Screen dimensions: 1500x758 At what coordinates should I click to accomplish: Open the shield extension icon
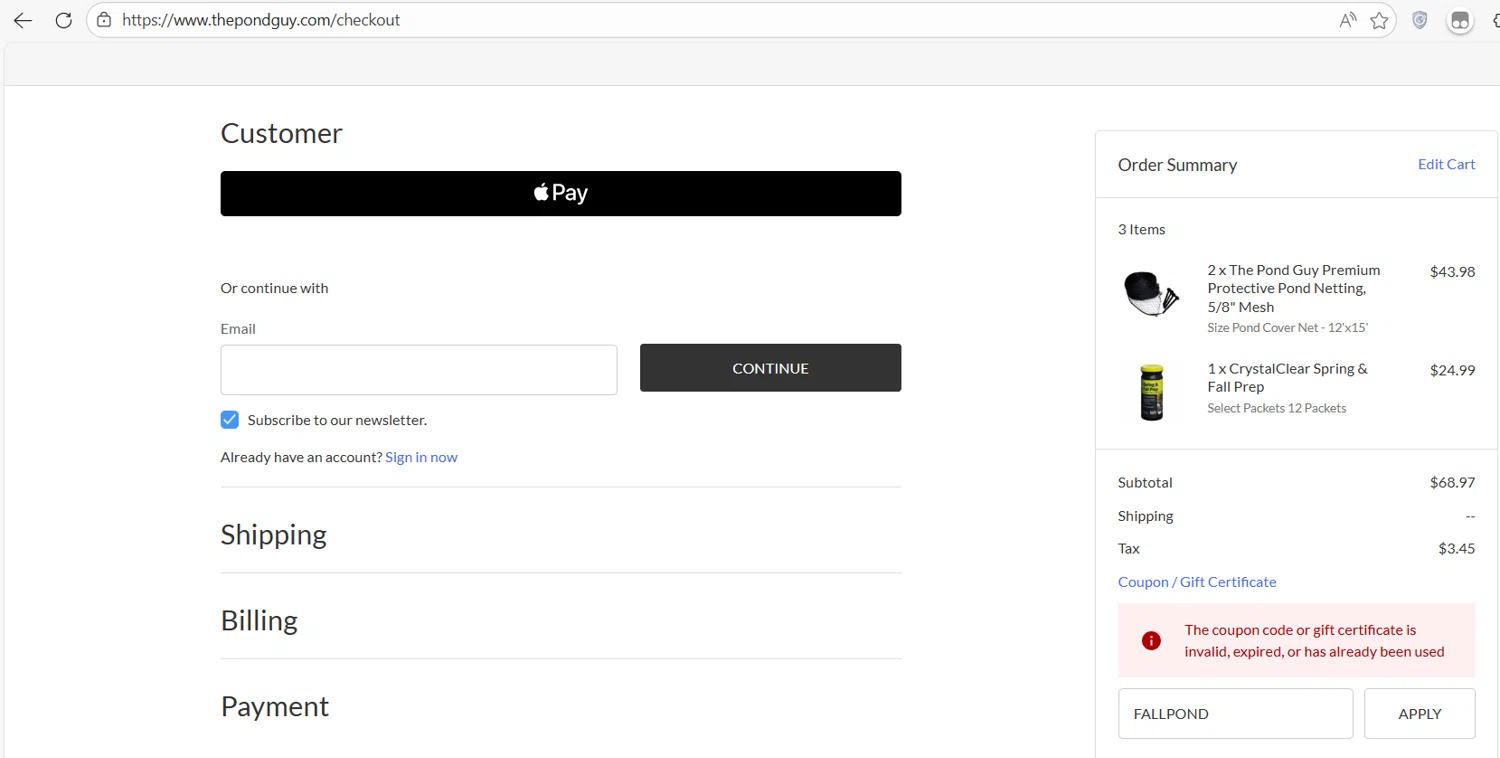1419,20
